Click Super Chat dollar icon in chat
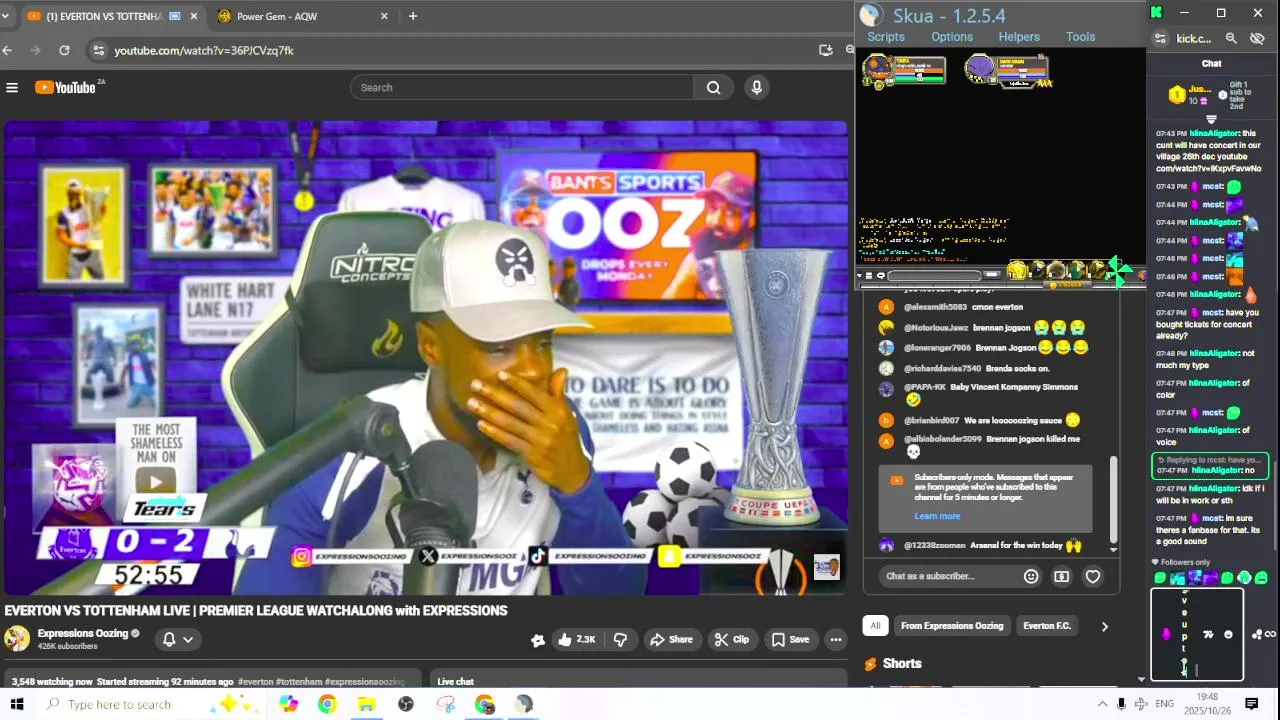Viewport: 1280px width, 720px height. [1061, 576]
